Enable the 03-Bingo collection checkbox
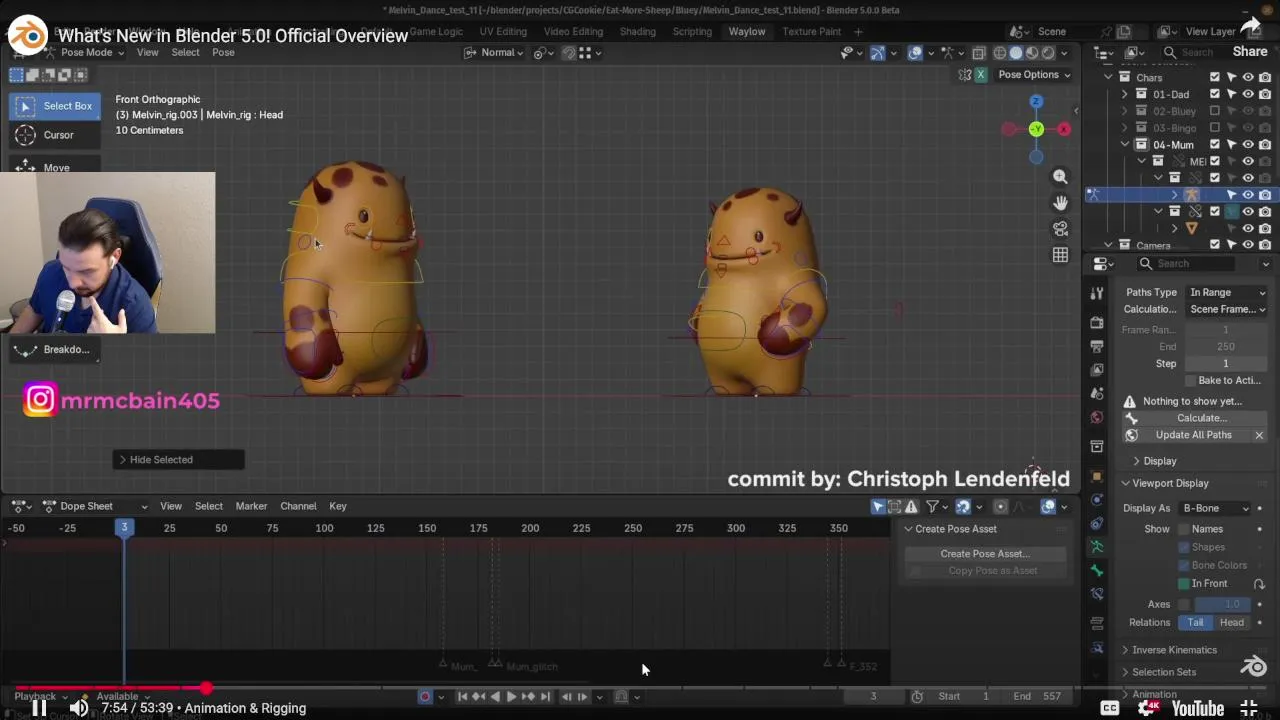This screenshot has width=1280, height=720. (1215, 128)
